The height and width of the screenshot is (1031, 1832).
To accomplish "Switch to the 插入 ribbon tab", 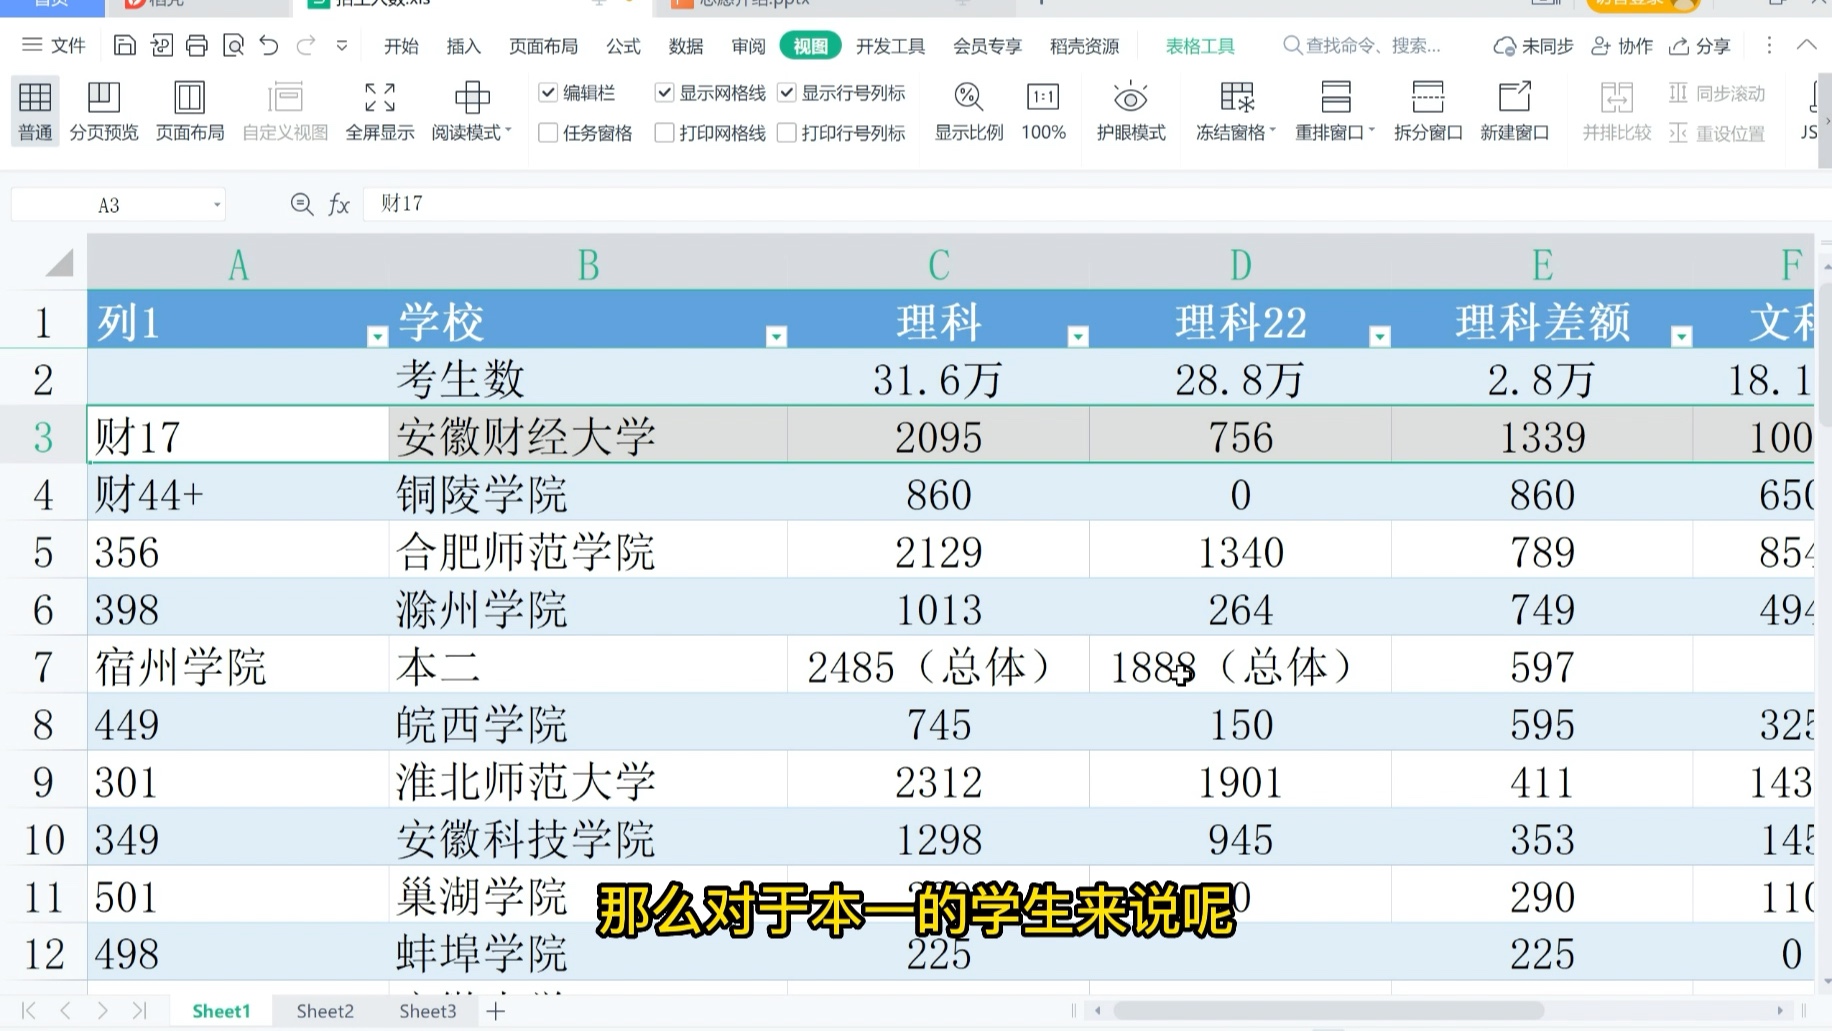I will (x=463, y=46).
